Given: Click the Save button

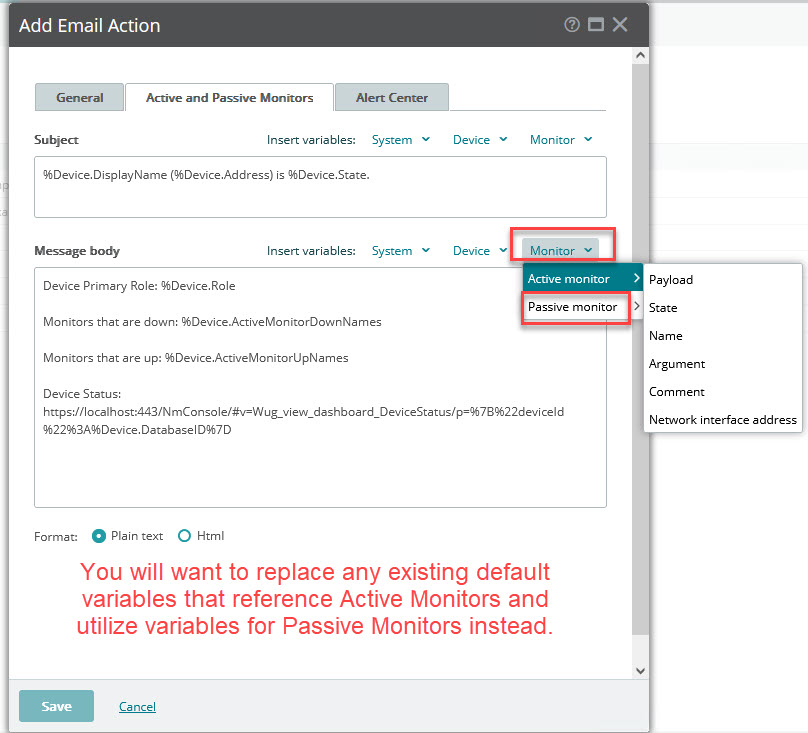Looking at the screenshot, I should pyautogui.click(x=56, y=705).
